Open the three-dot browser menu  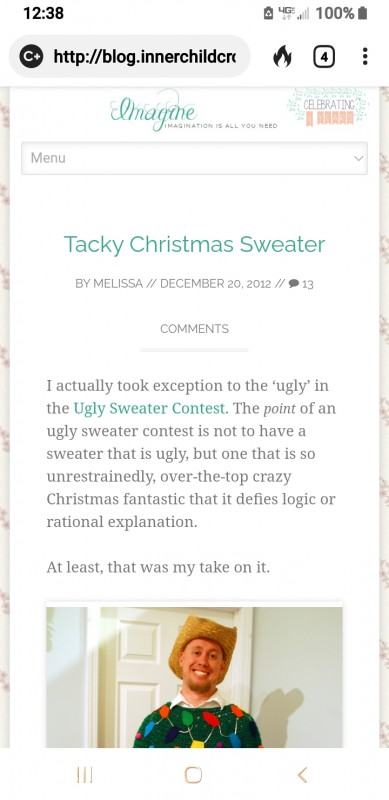364,56
